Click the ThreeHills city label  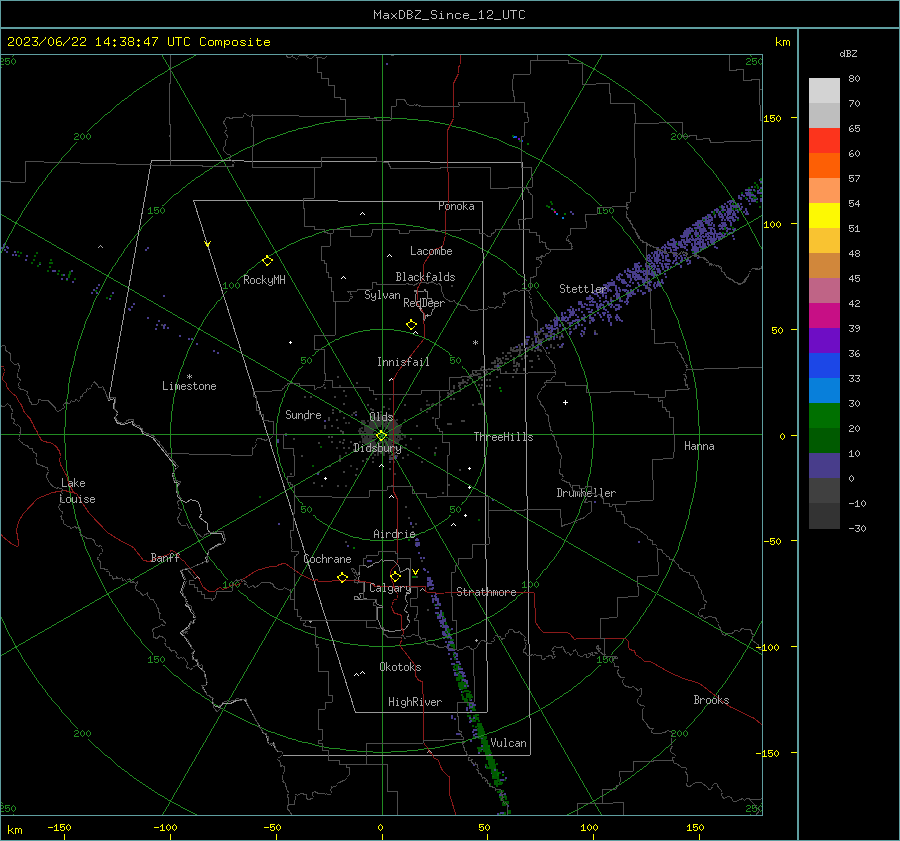503,437
